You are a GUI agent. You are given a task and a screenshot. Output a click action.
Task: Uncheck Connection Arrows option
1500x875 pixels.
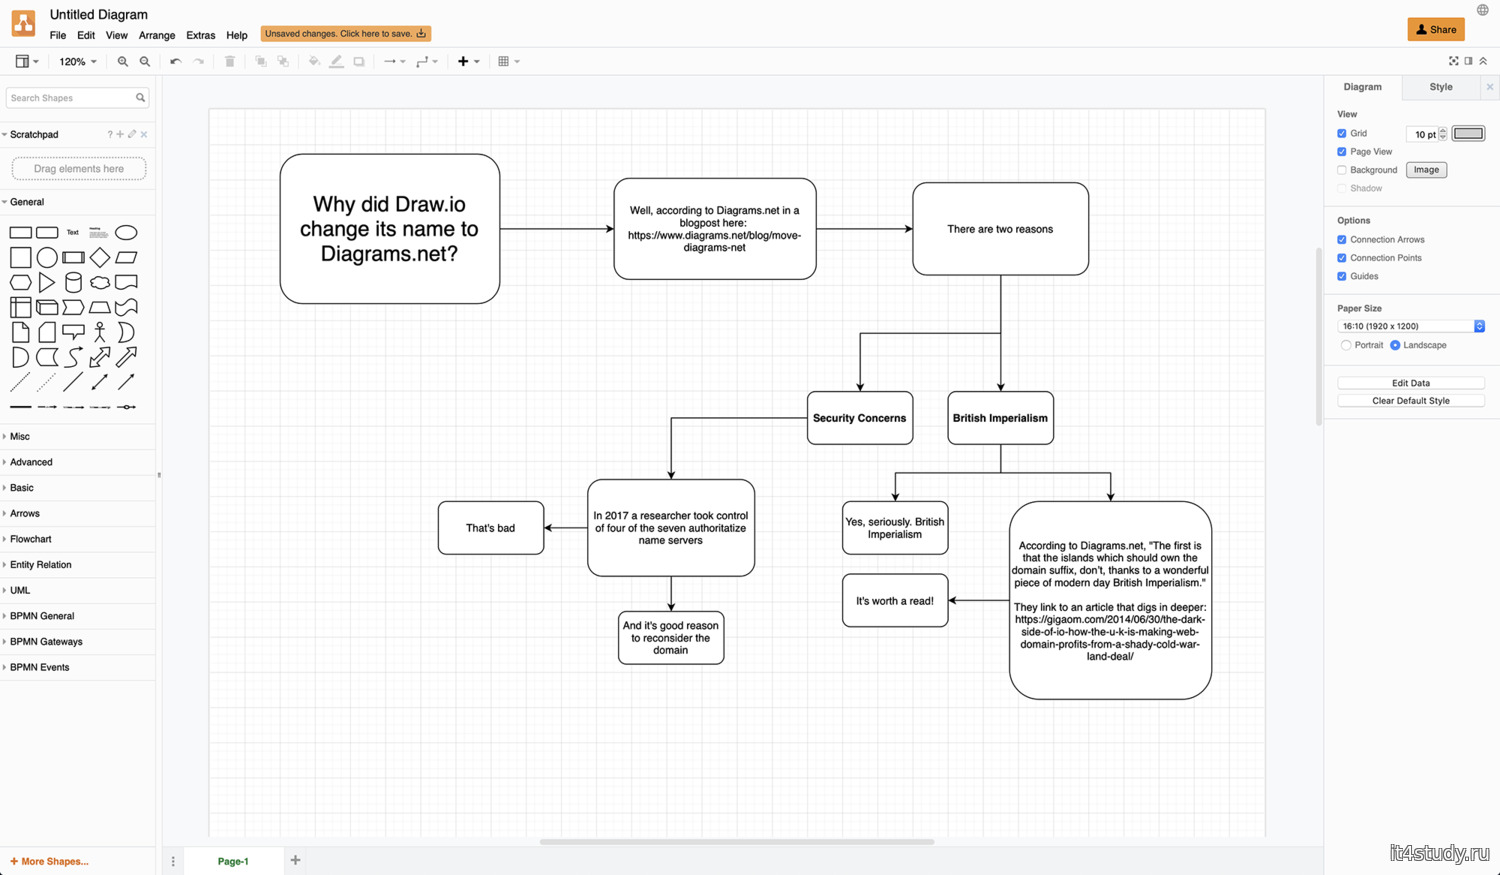(x=1342, y=240)
